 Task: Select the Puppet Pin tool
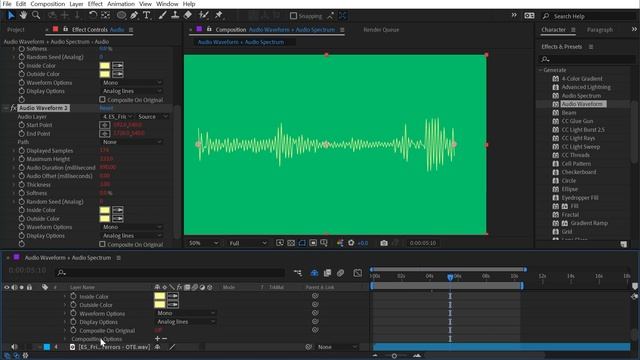(x=219, y=16)
